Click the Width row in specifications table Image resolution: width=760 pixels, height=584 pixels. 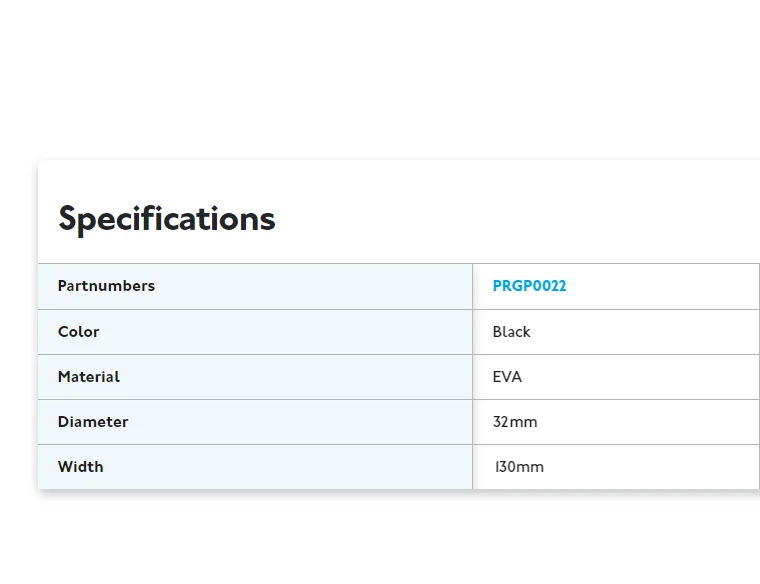[398, 467]
